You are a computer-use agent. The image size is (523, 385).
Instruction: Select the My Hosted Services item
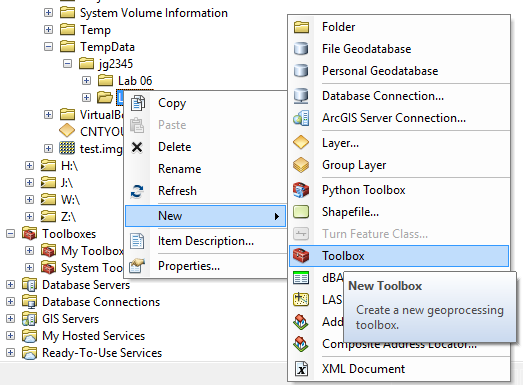click(93, 336)
